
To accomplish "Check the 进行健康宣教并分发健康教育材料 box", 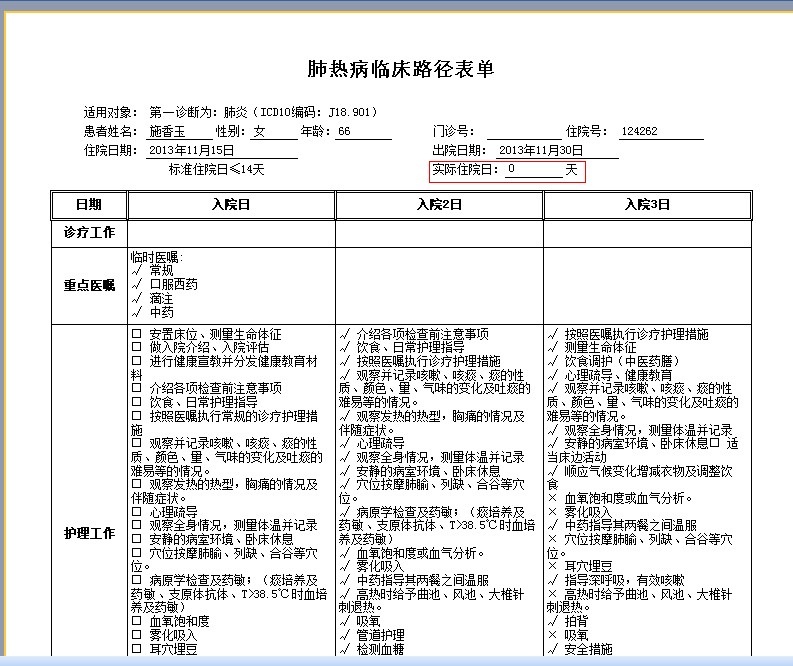I will [x=137, y=361].
